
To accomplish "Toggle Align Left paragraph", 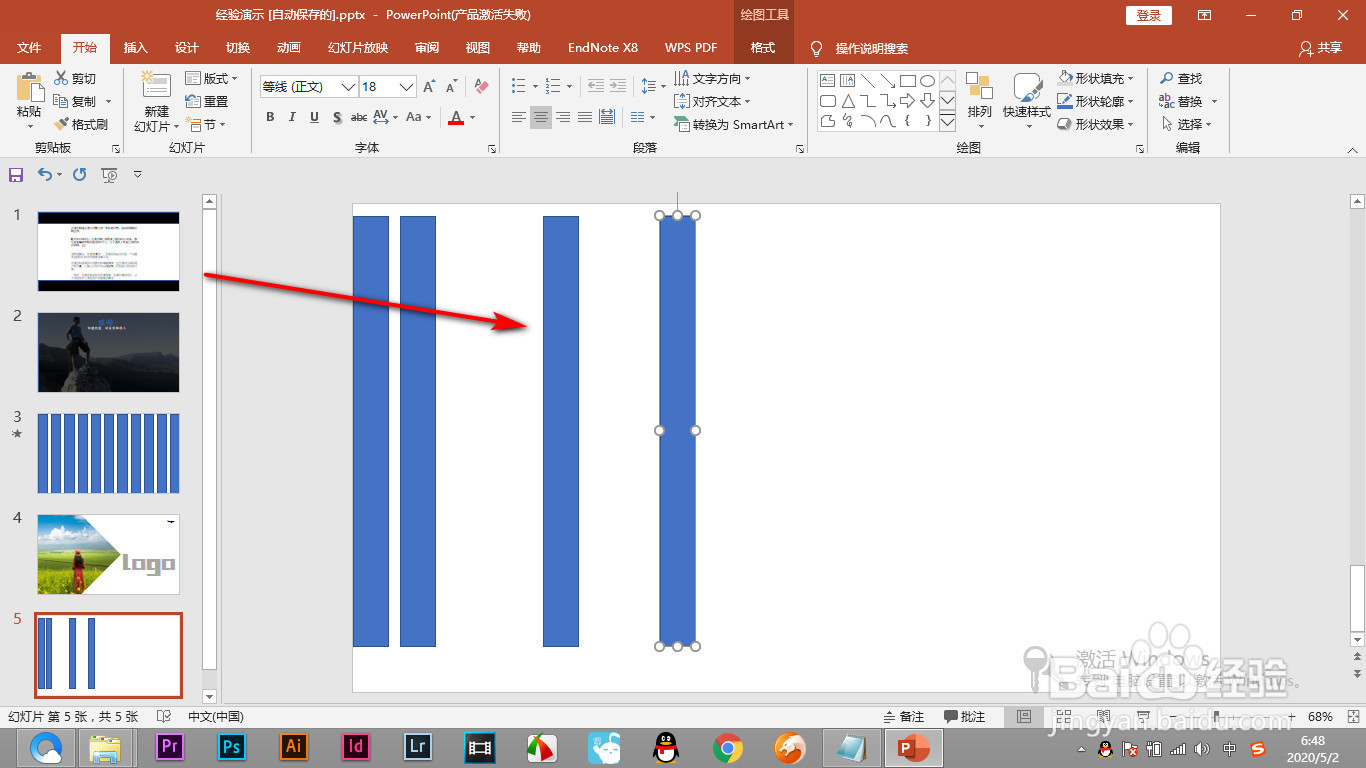I will [518, 117].
